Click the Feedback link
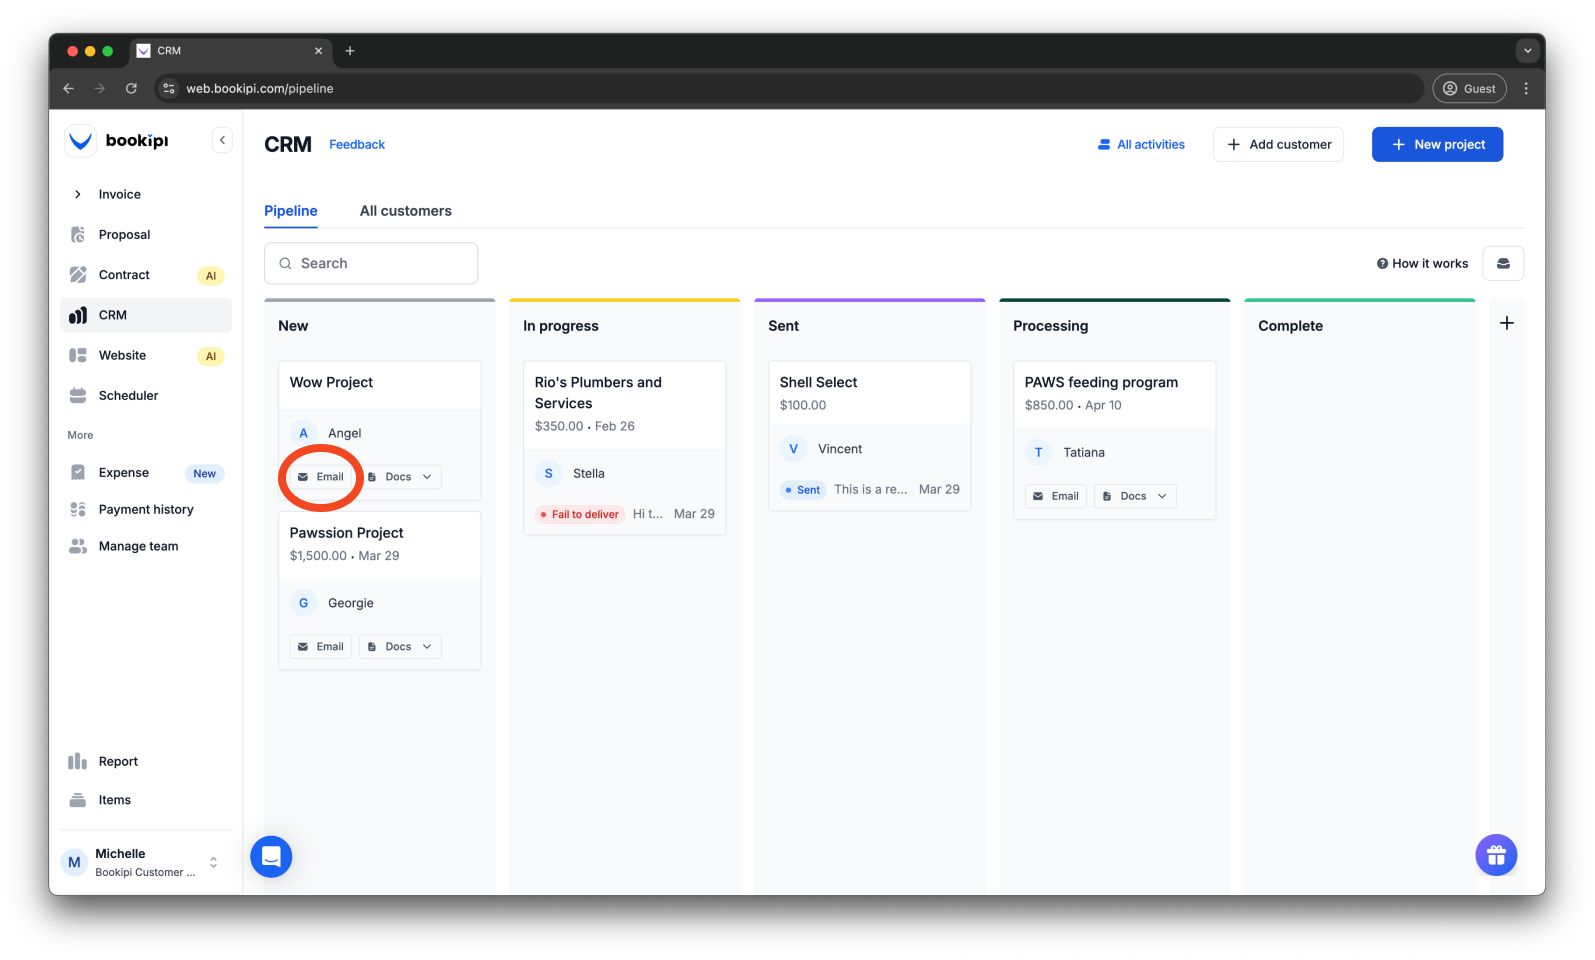This screenshot has height=960, width=1595. click(x=357, y=145)
